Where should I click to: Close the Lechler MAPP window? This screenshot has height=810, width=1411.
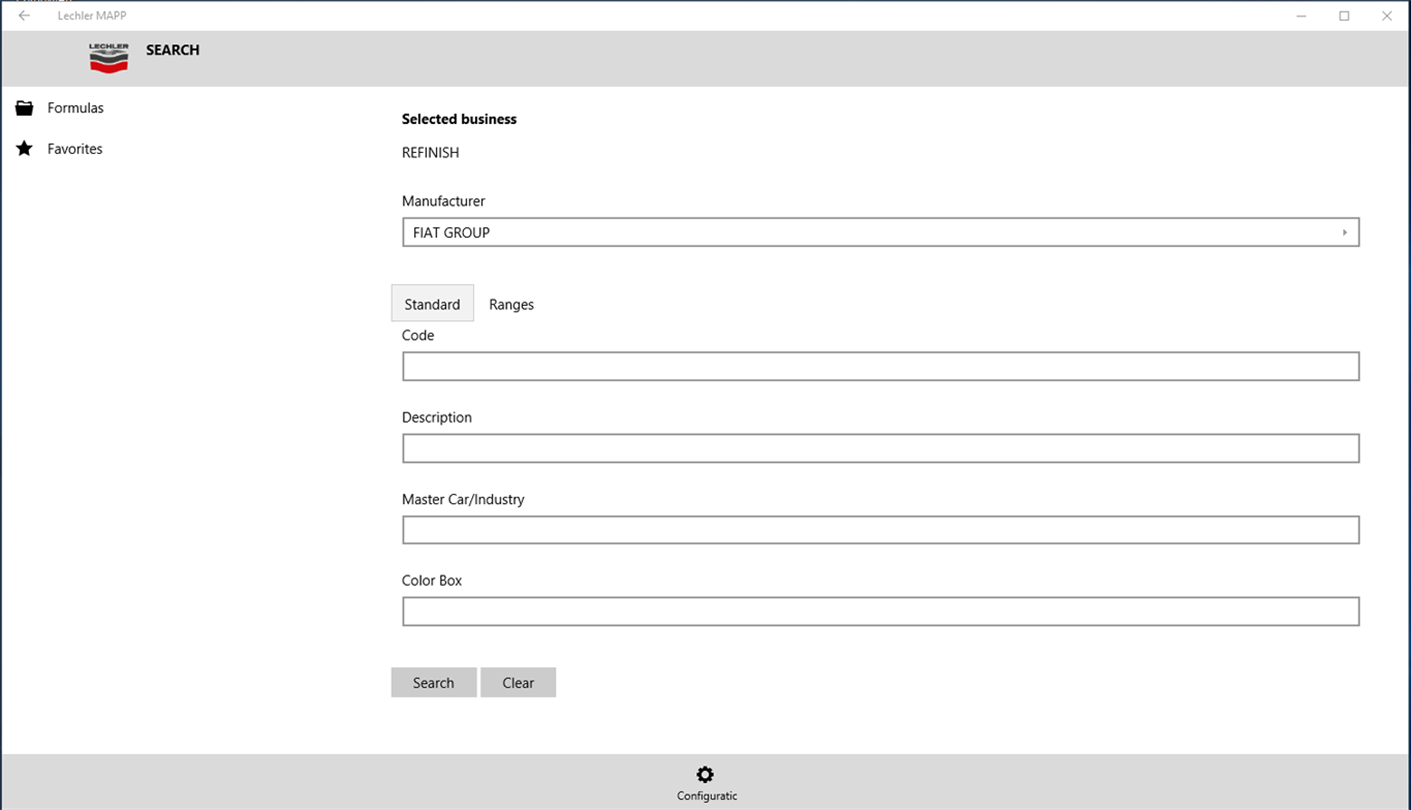click(1387, 16)
